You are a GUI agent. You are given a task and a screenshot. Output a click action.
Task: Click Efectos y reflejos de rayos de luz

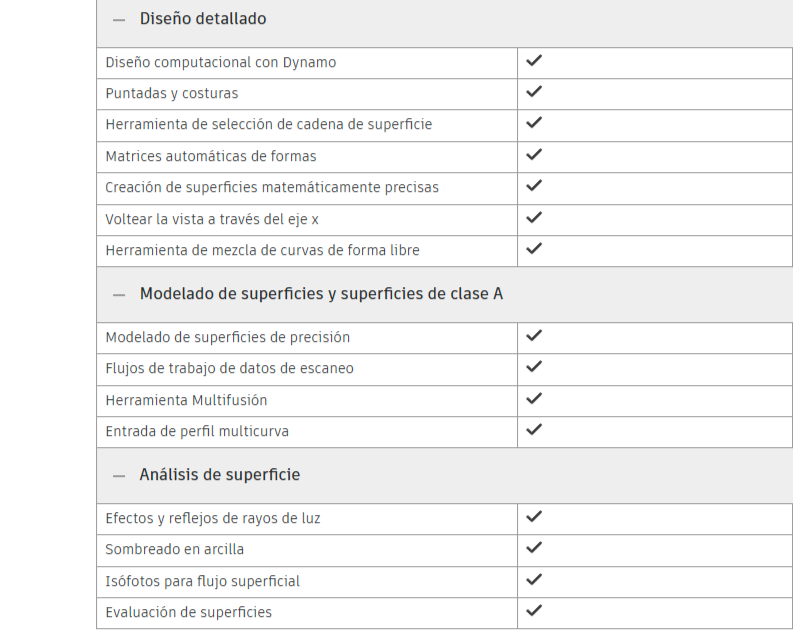click(x=213, y=518)
